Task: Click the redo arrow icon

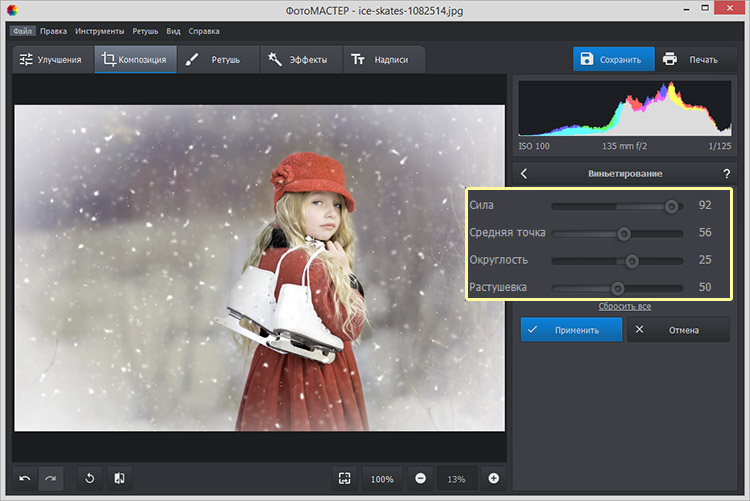Action: 51,478
